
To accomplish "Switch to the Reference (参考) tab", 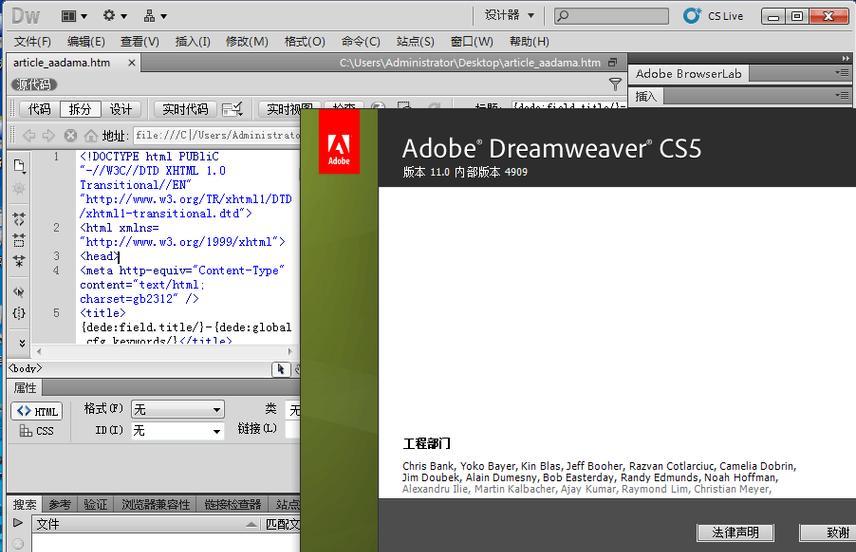I will tap(60, 504).
